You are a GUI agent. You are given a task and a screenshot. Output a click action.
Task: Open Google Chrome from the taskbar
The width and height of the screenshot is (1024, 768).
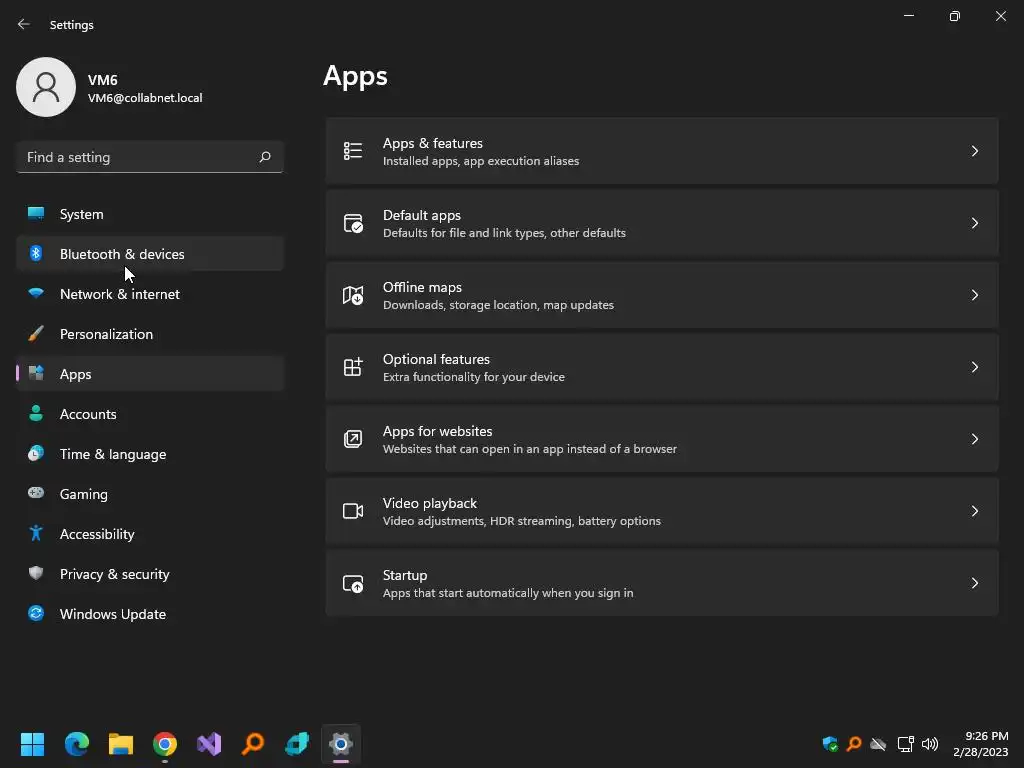[165, 744]
